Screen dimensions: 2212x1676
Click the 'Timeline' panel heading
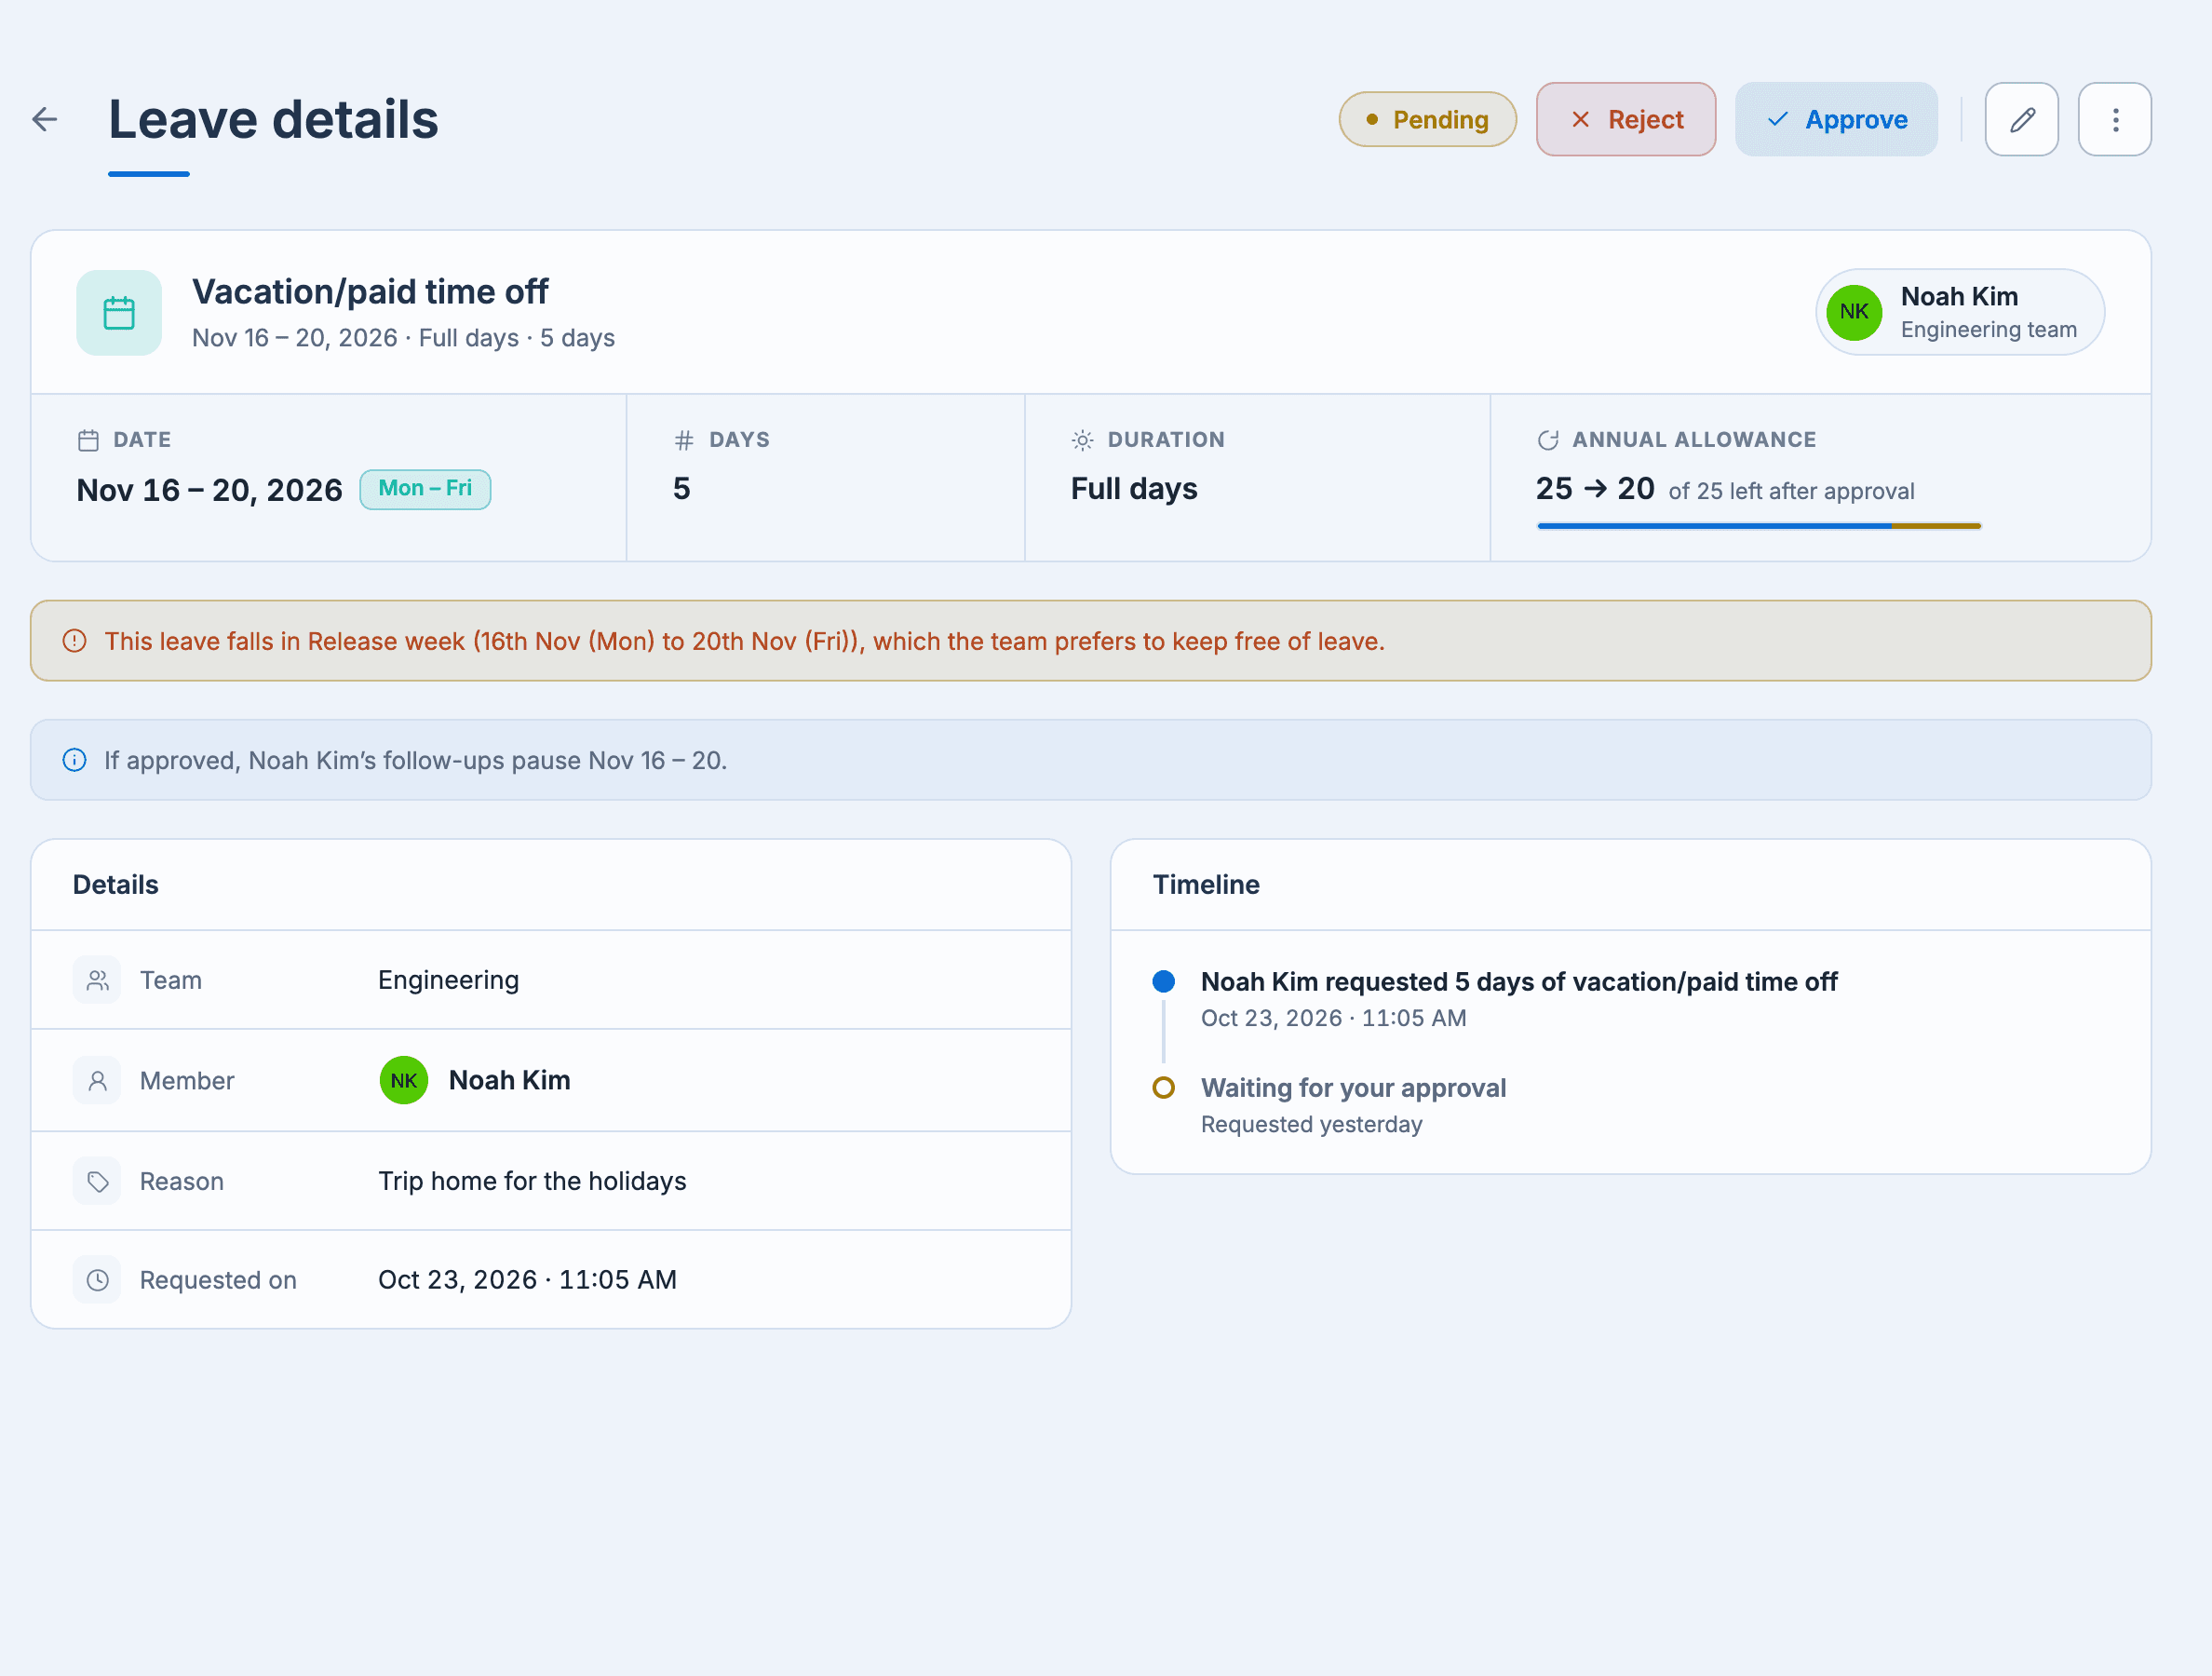[1206, 885]
